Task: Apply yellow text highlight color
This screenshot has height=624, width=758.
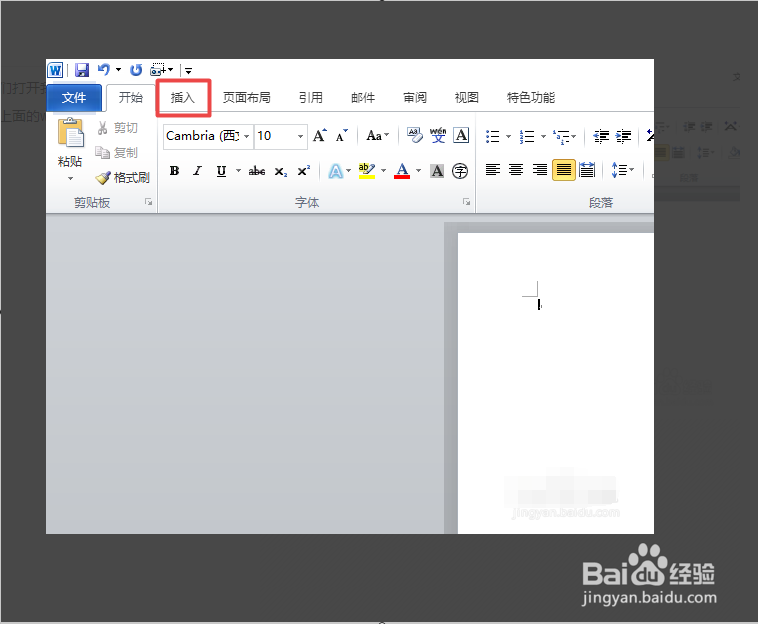Action: point(367,171)
